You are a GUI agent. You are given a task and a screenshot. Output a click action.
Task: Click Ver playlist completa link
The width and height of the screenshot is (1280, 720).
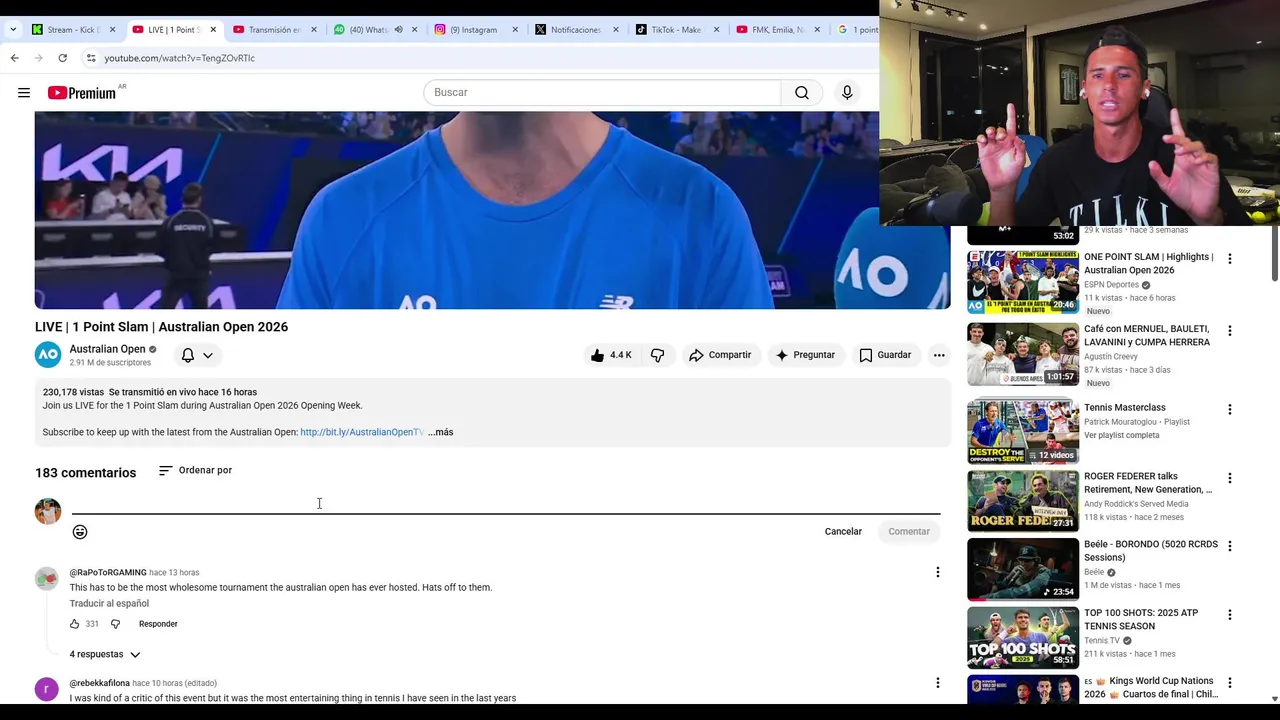point(1122,435)
